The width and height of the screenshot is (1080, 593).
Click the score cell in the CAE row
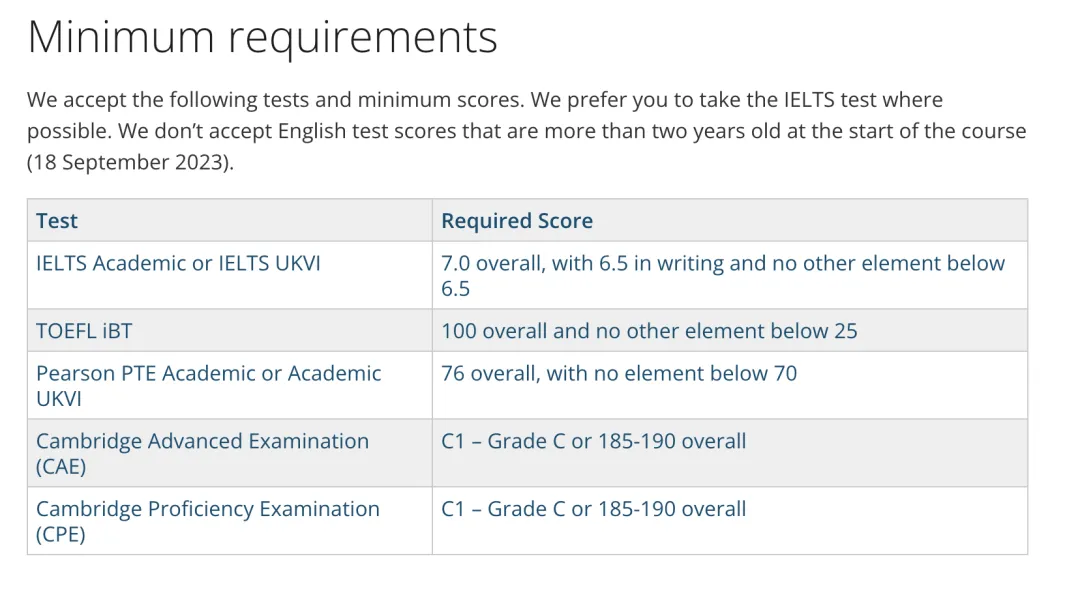tap(593, 442)
